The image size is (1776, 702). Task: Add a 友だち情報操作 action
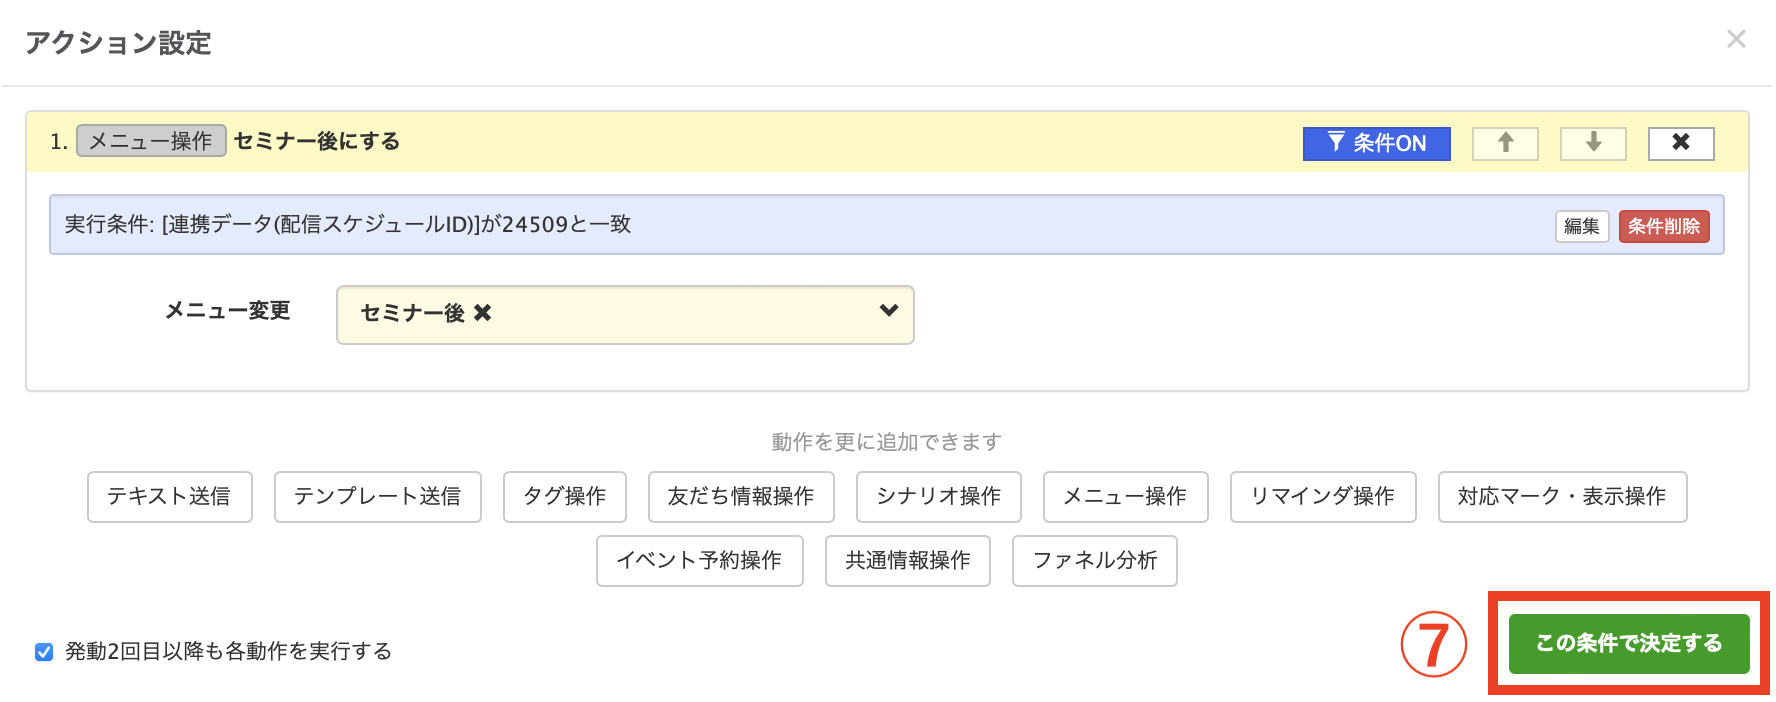[741, 496]
